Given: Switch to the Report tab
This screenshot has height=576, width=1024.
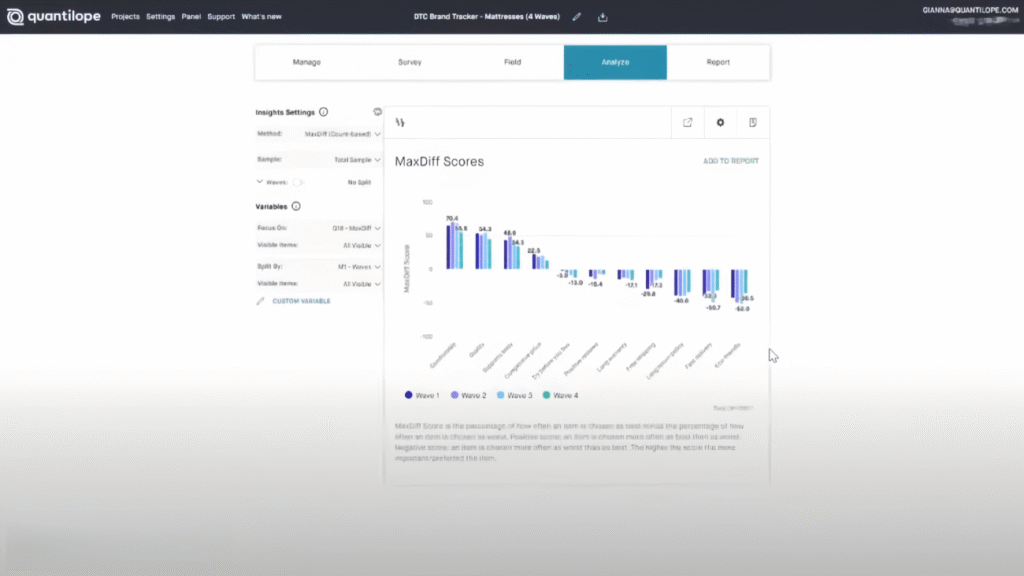Looking at the screenshot, I should pos(718,62).
